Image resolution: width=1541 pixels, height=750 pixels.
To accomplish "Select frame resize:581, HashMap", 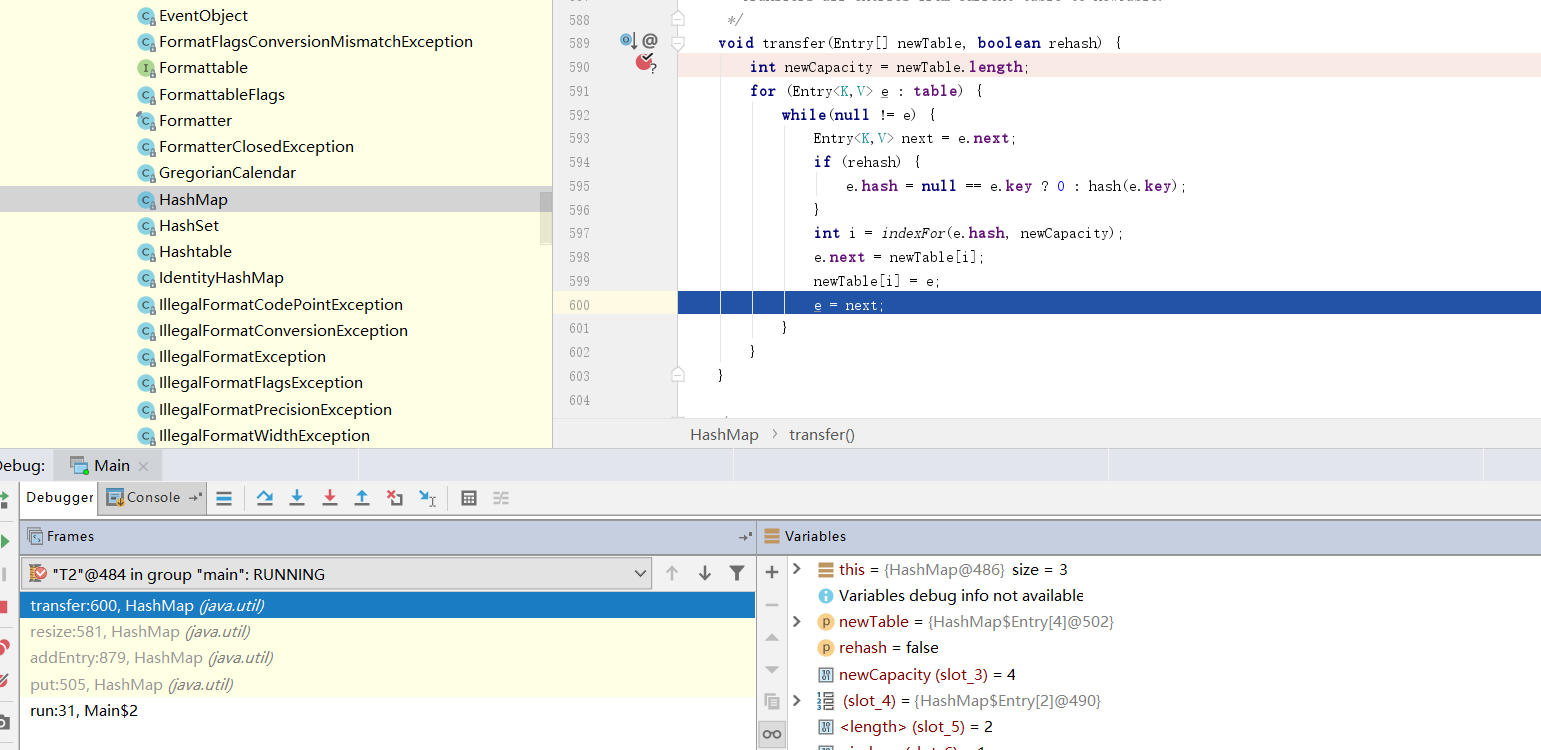I will [387, 631].
